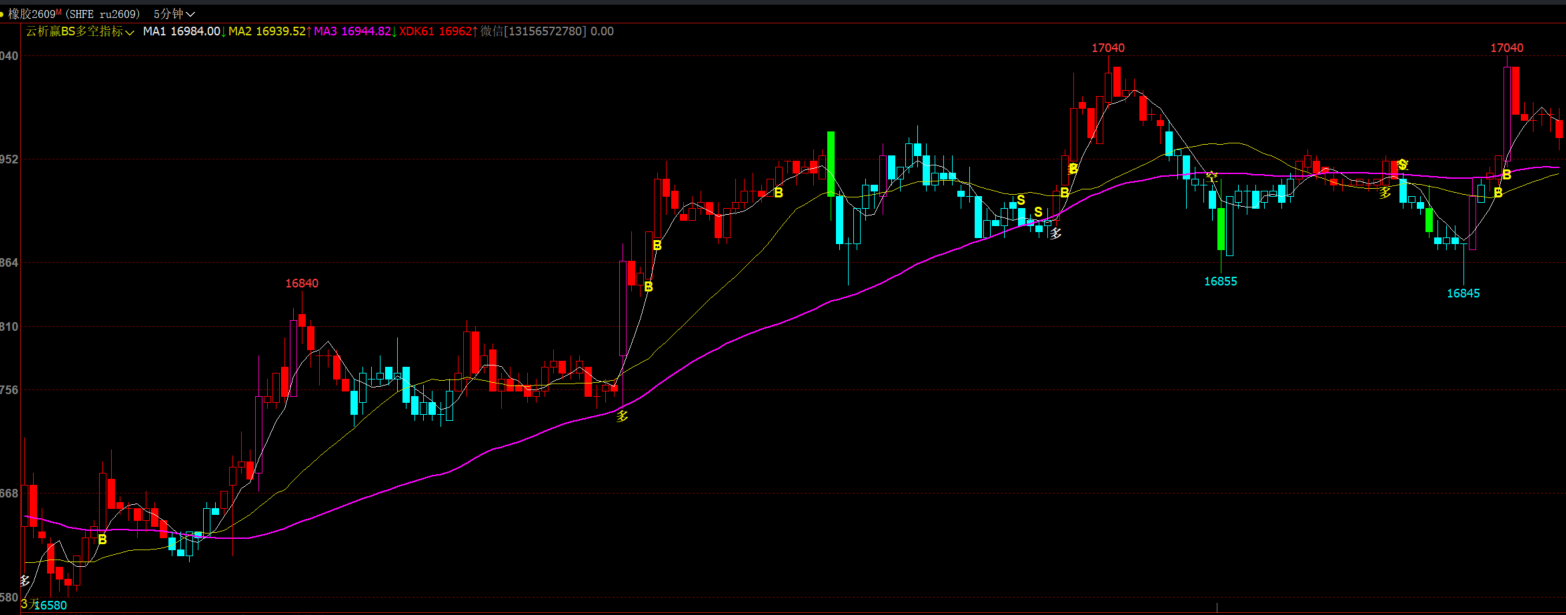
Task: Click the yellow dot beside 橡胶2609 title
Action: click(x=2, y=14)
